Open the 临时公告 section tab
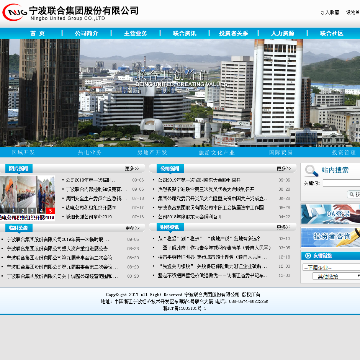This screenshot has width=360, height=360. (19, 228)
